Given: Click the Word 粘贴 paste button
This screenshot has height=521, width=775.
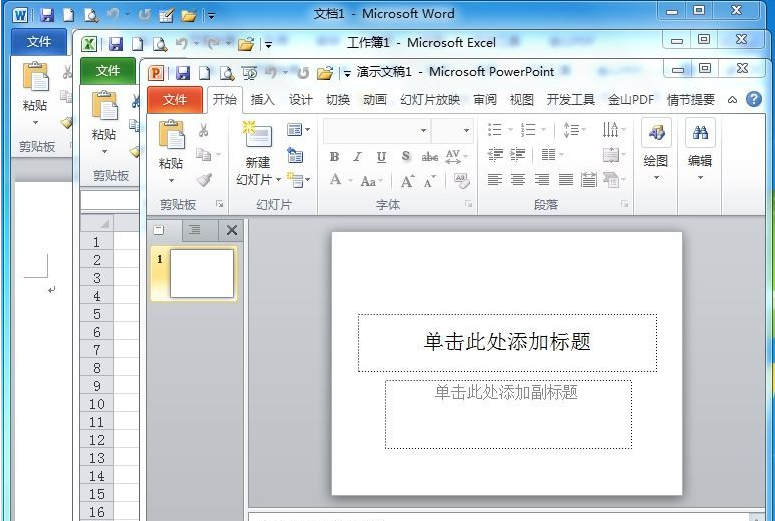Looking at the screenshot, I should (x=35, y=94).
